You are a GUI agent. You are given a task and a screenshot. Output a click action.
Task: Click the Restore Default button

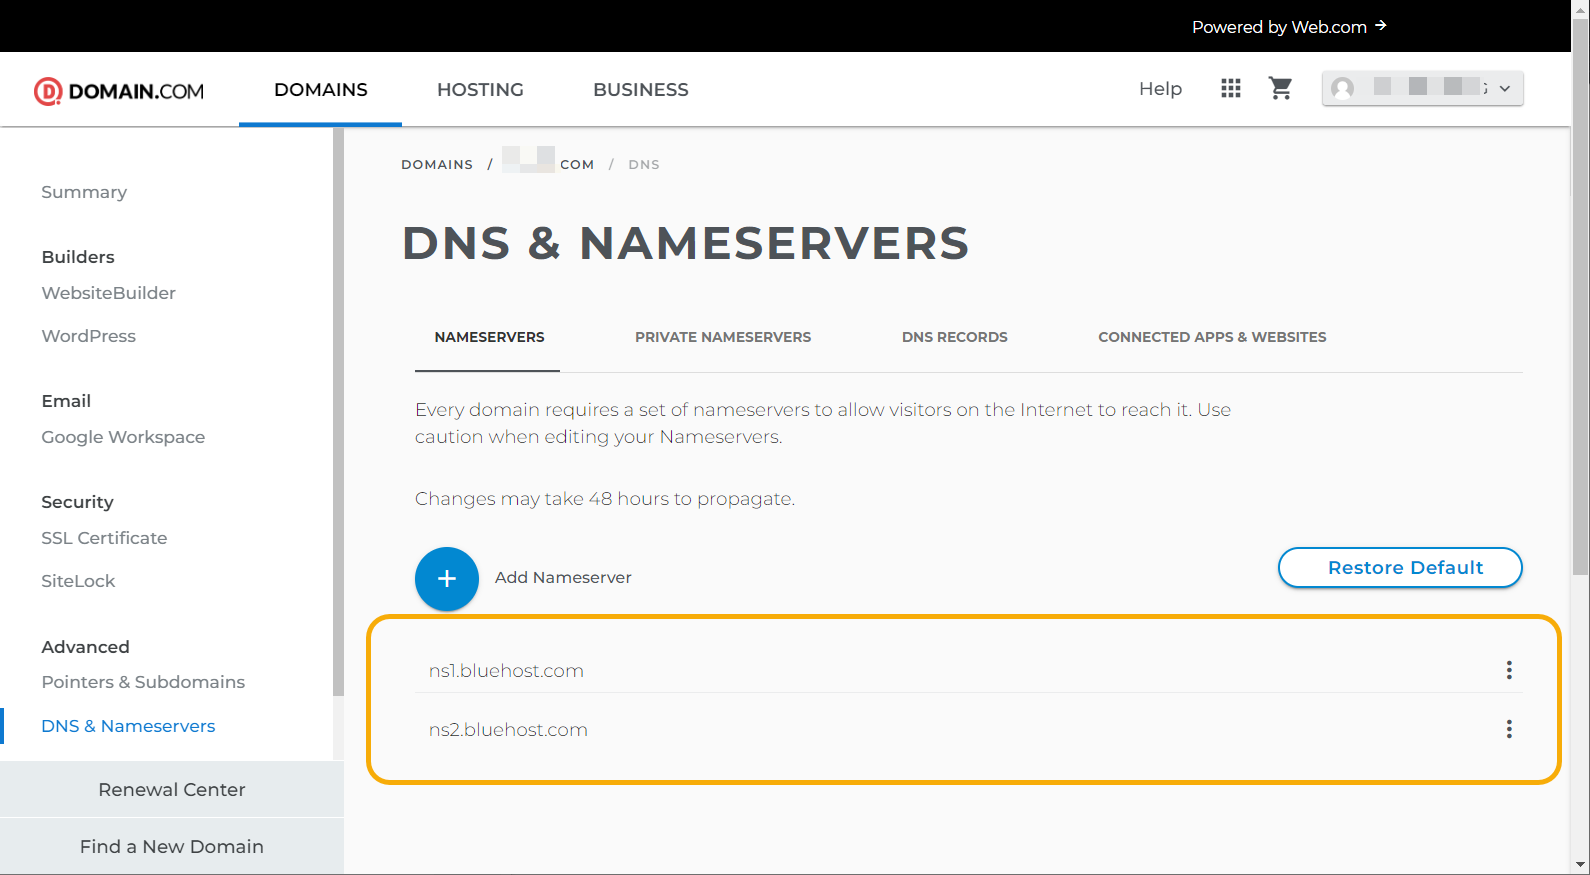tap(1400, 567)
